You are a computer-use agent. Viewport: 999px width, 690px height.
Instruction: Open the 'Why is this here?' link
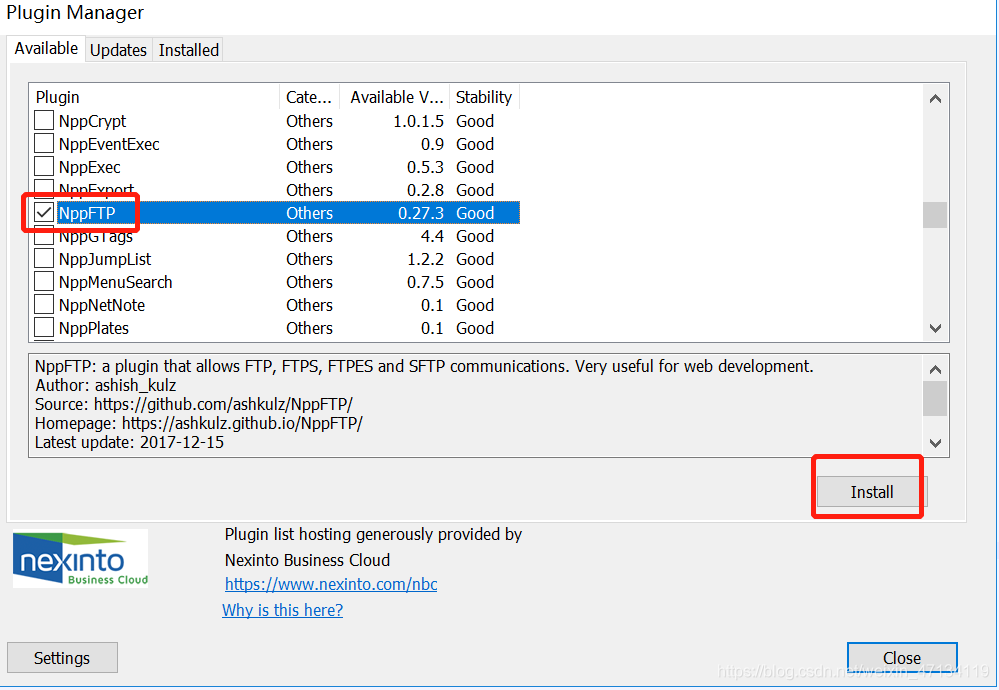pyautogui.click(x=282, y=610)
